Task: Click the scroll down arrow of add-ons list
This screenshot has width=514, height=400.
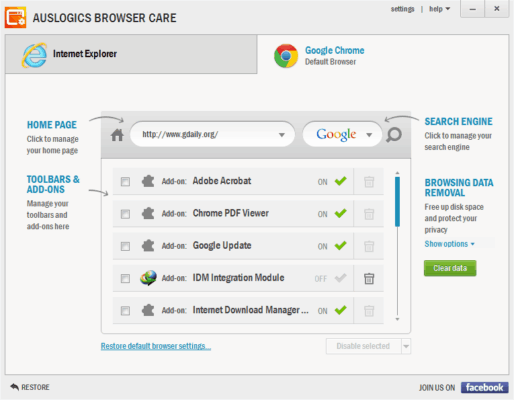Action: click(397, 319)
